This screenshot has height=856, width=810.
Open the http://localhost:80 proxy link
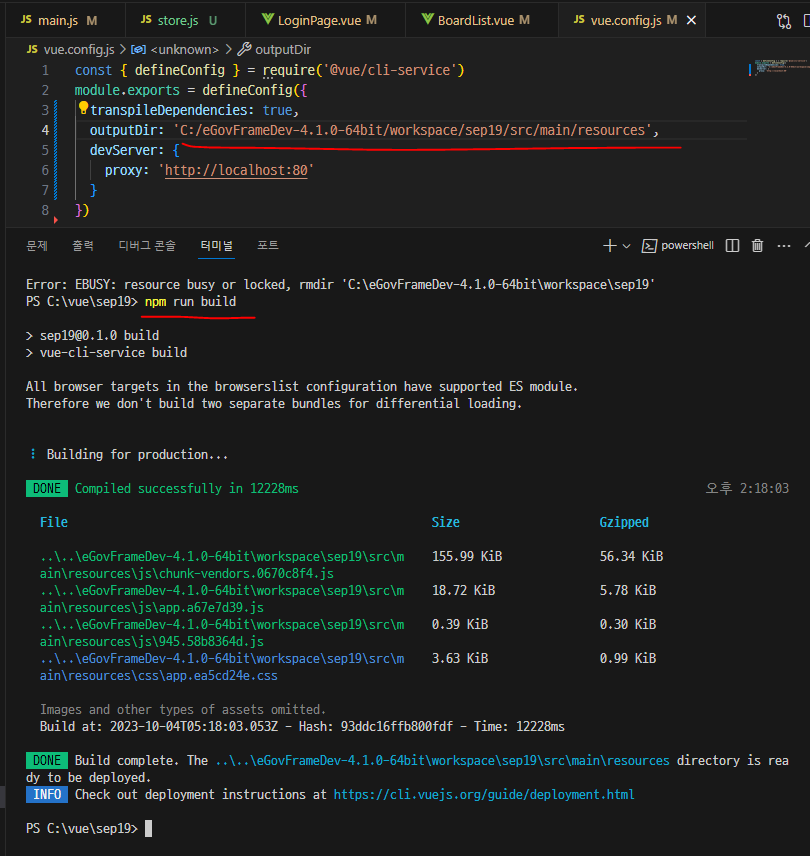point(236,170)
